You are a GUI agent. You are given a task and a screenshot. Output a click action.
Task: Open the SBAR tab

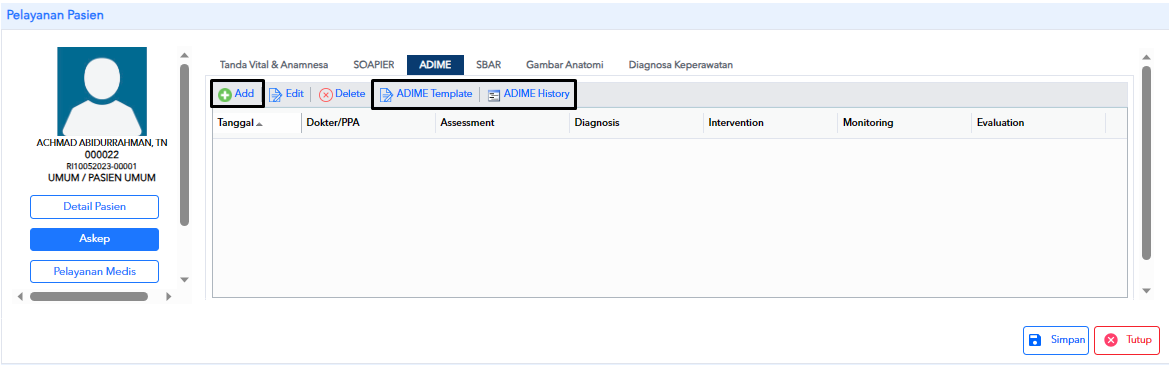coord(488,65)
